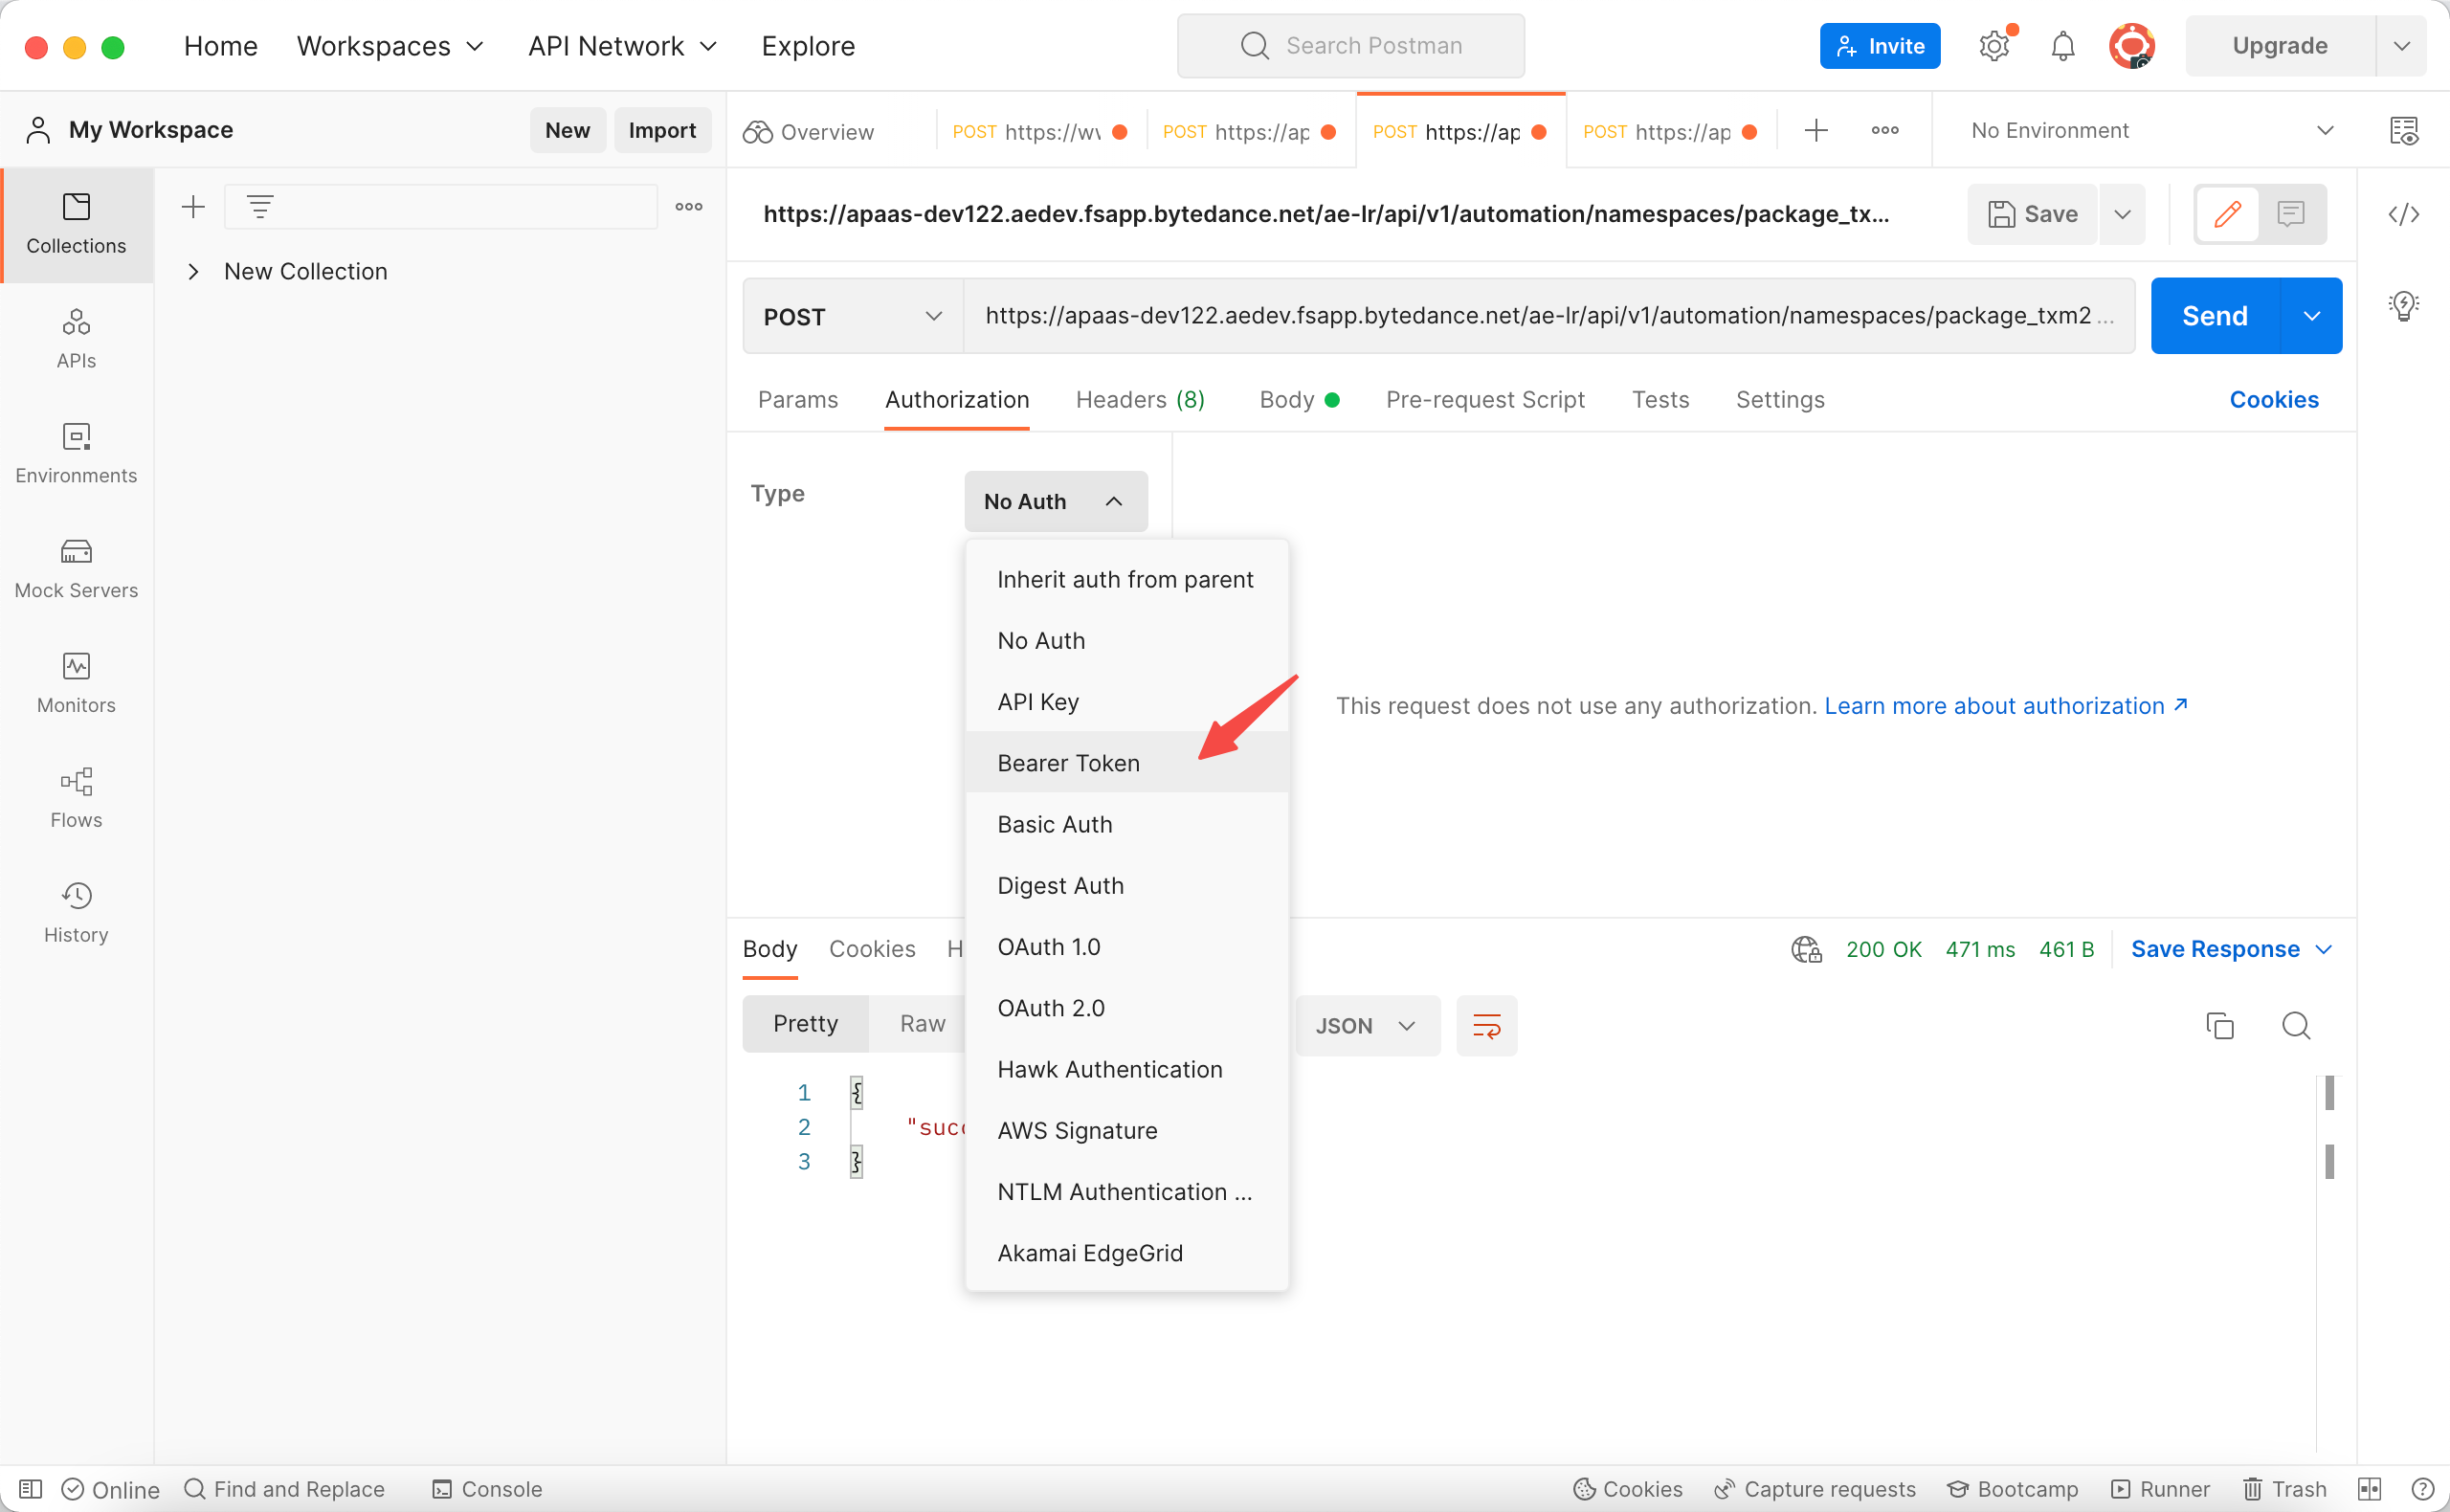Viewport: 2450px width, 1512px height.
Task: Switch to comment mode icon
Action: coord(2291,214)
